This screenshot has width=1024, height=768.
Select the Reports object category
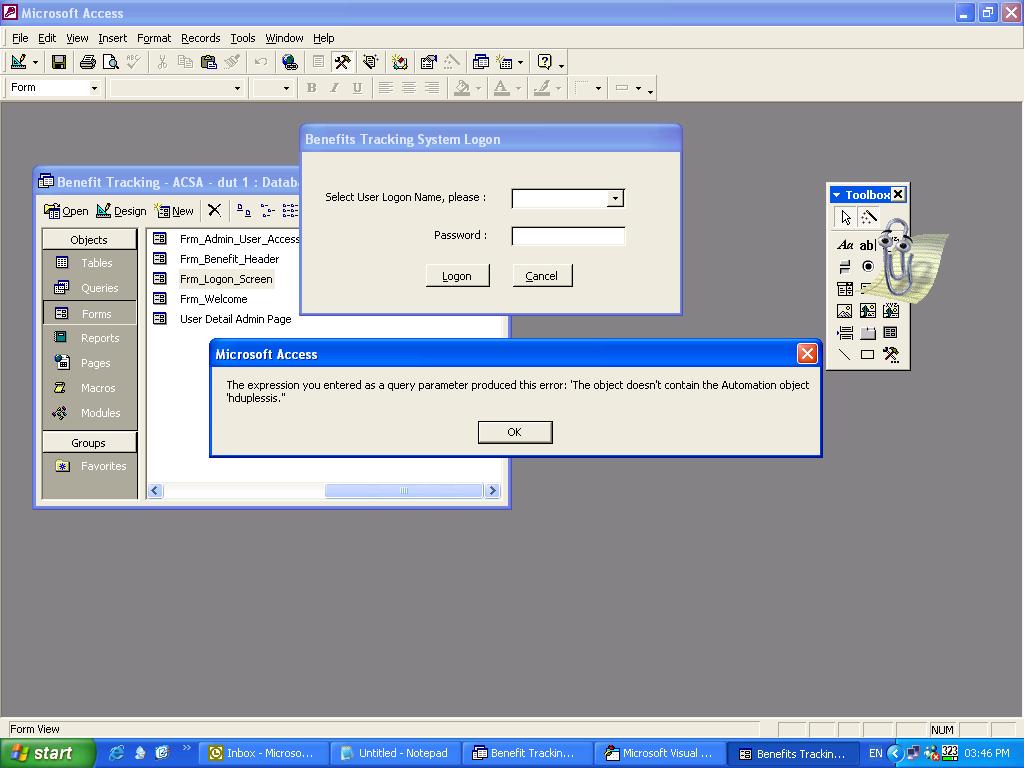click(x=89, y=338)
